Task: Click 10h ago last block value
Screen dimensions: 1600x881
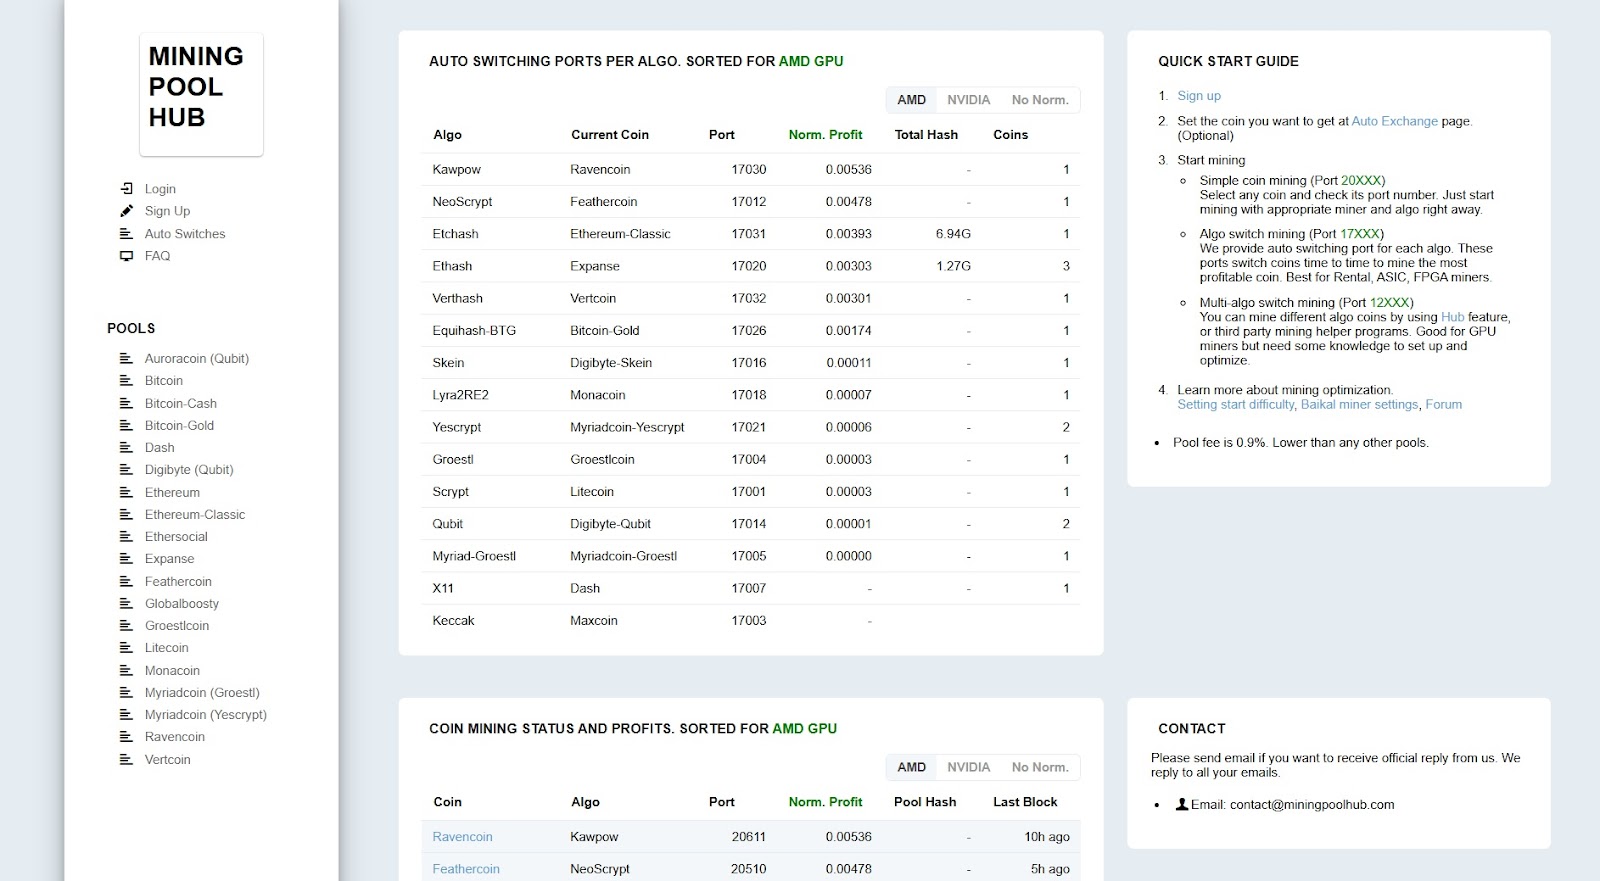Action: click(x=1047, y=837)
